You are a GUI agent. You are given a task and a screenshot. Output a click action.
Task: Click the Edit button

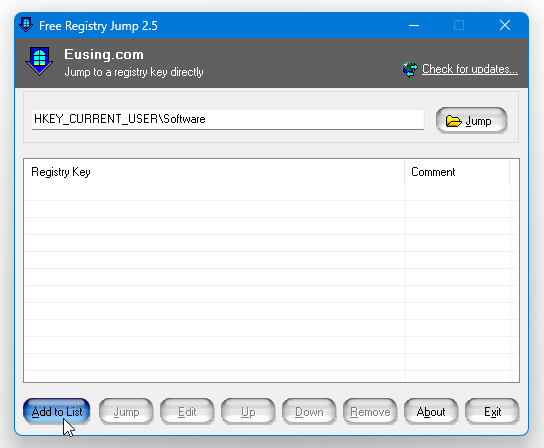(187, 412)
